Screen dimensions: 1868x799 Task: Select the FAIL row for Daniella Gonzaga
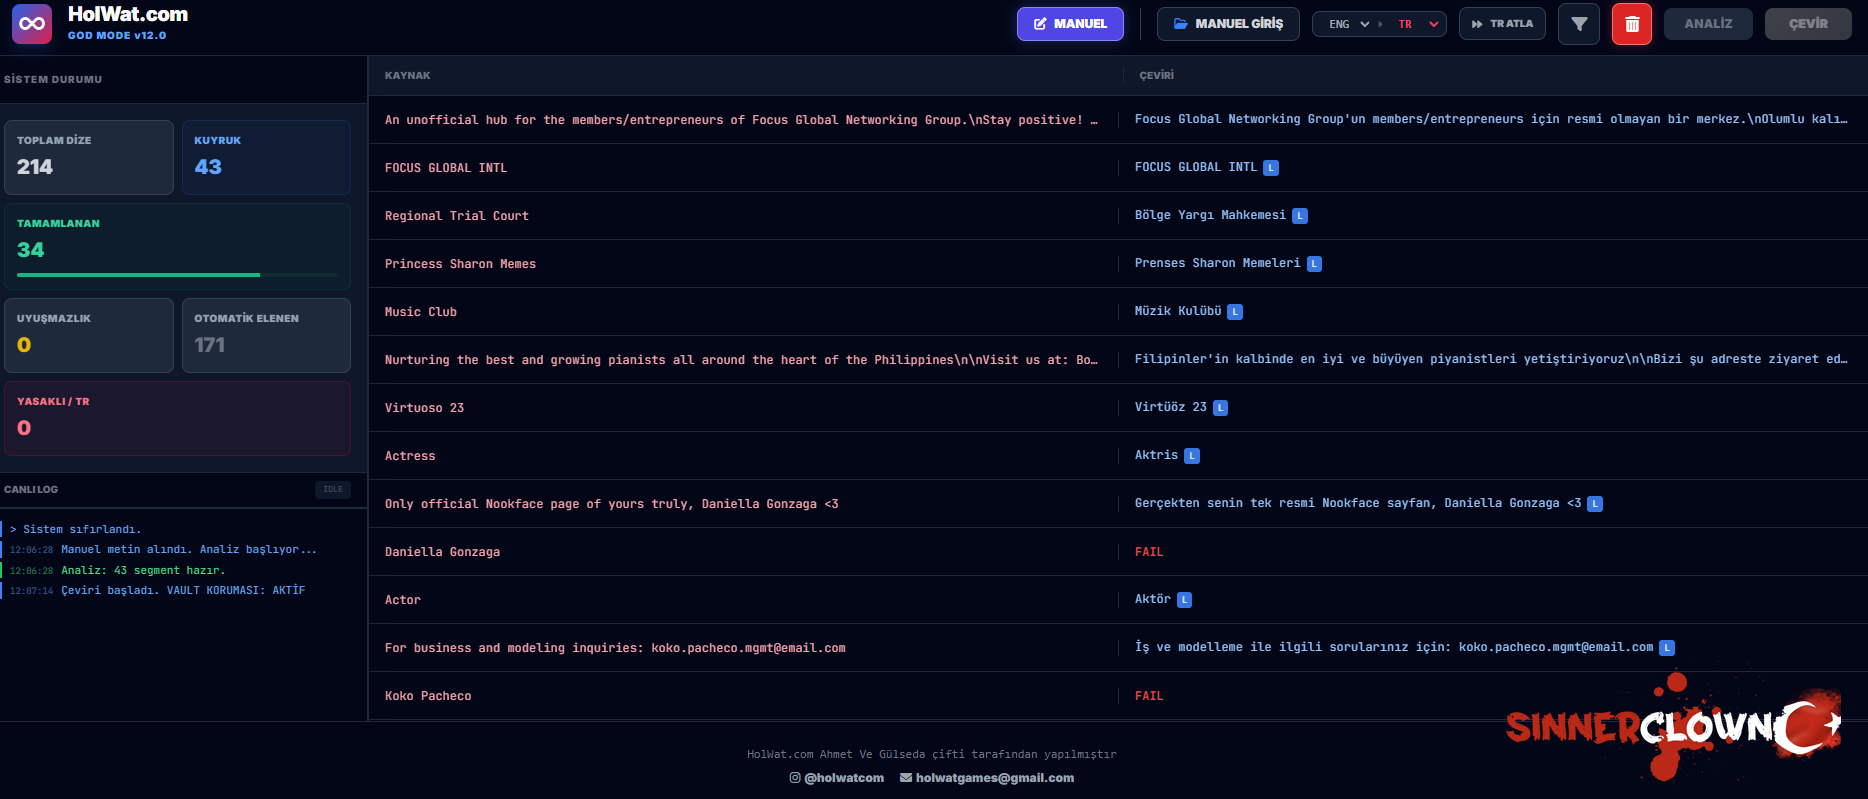(x=1149, y=552)
